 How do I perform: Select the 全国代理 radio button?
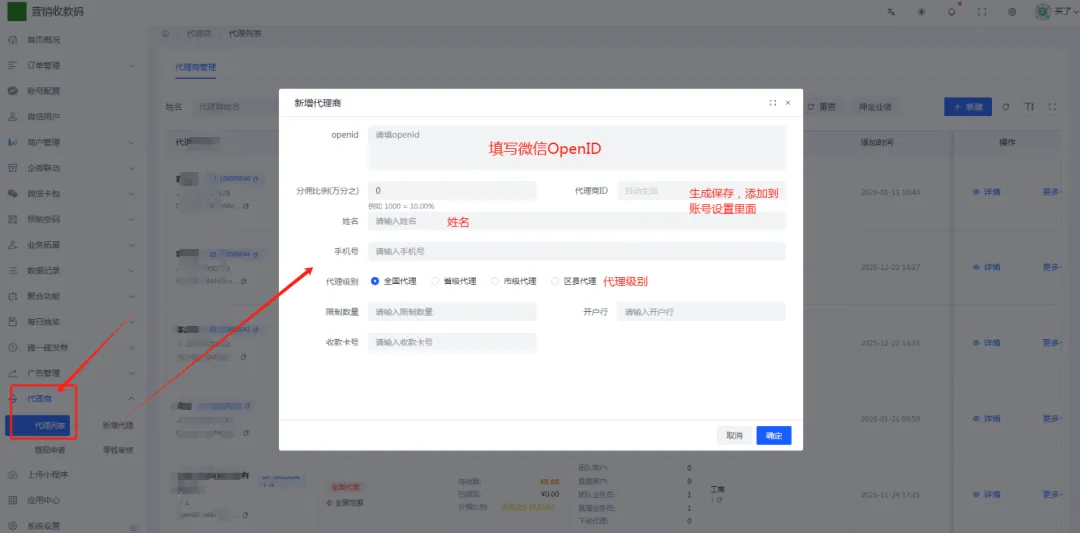(x=375, y=281)
